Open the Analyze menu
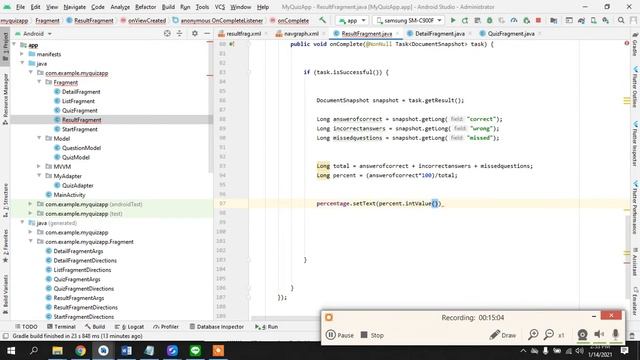Screen dimensions: 640x360 [120, 7]
